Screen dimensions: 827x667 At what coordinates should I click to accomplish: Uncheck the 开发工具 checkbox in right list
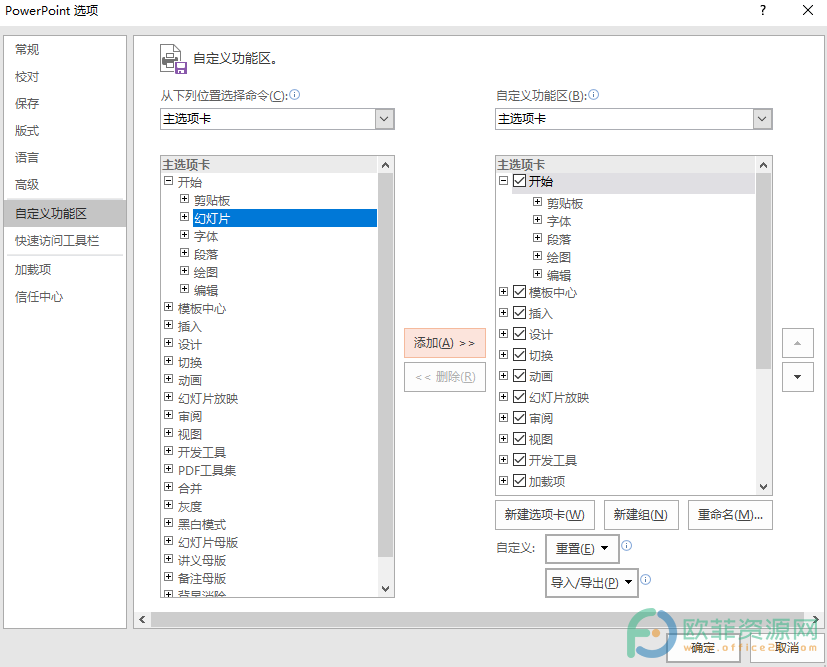[x=520, y=460]
